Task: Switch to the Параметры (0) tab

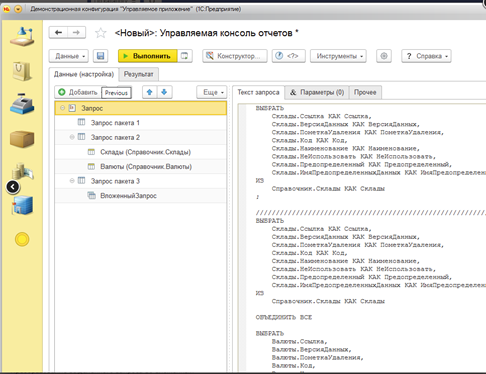Action: pos(317,92)
